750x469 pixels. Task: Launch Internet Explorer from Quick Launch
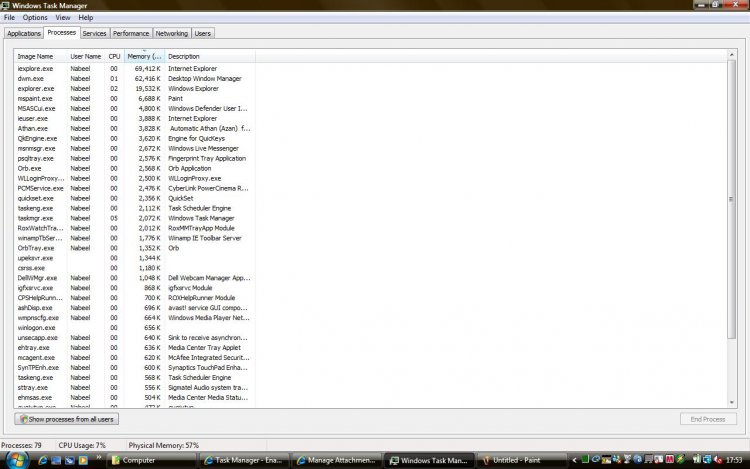43,460
